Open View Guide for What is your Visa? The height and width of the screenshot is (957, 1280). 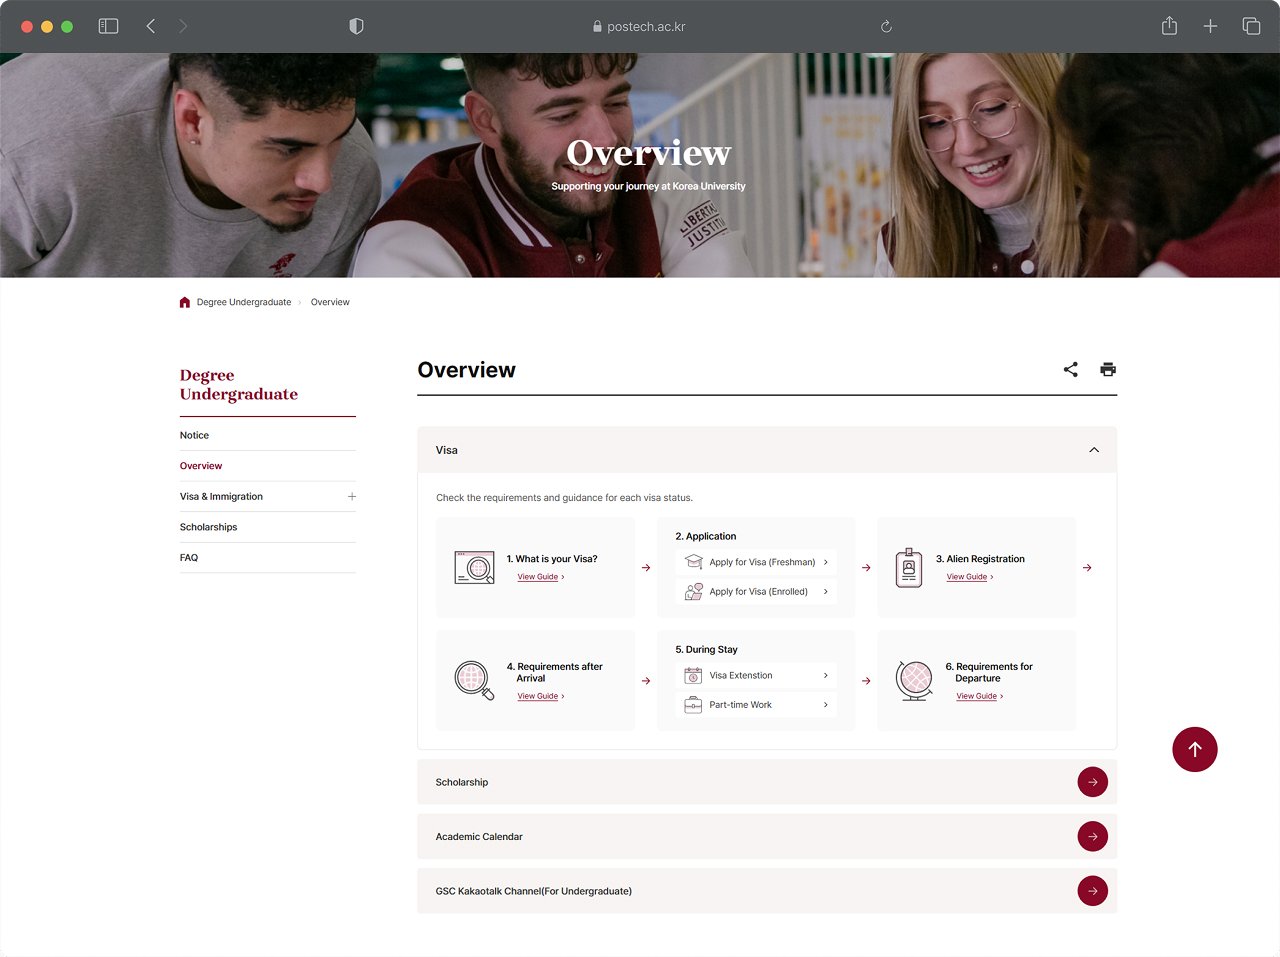tap(541, 577)
